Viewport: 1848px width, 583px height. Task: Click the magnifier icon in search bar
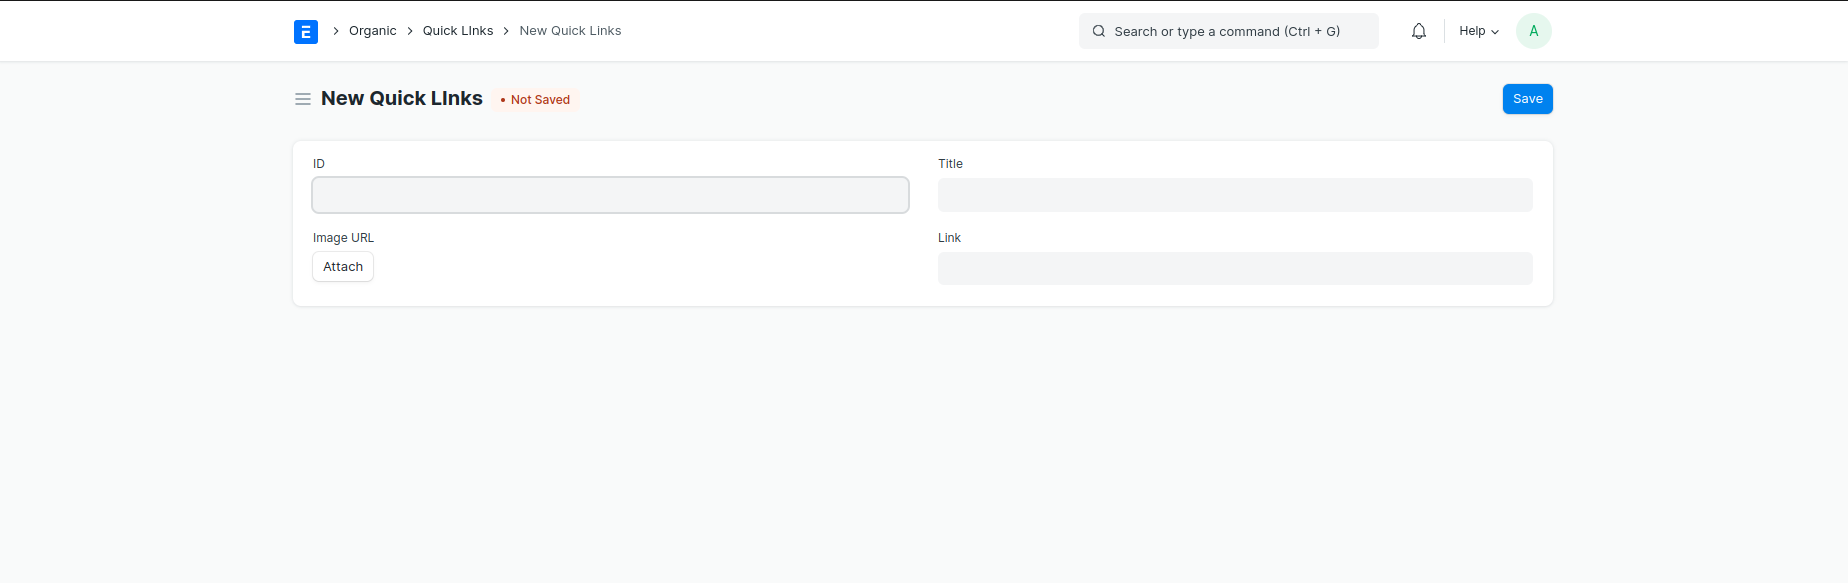click(1098, 31)
